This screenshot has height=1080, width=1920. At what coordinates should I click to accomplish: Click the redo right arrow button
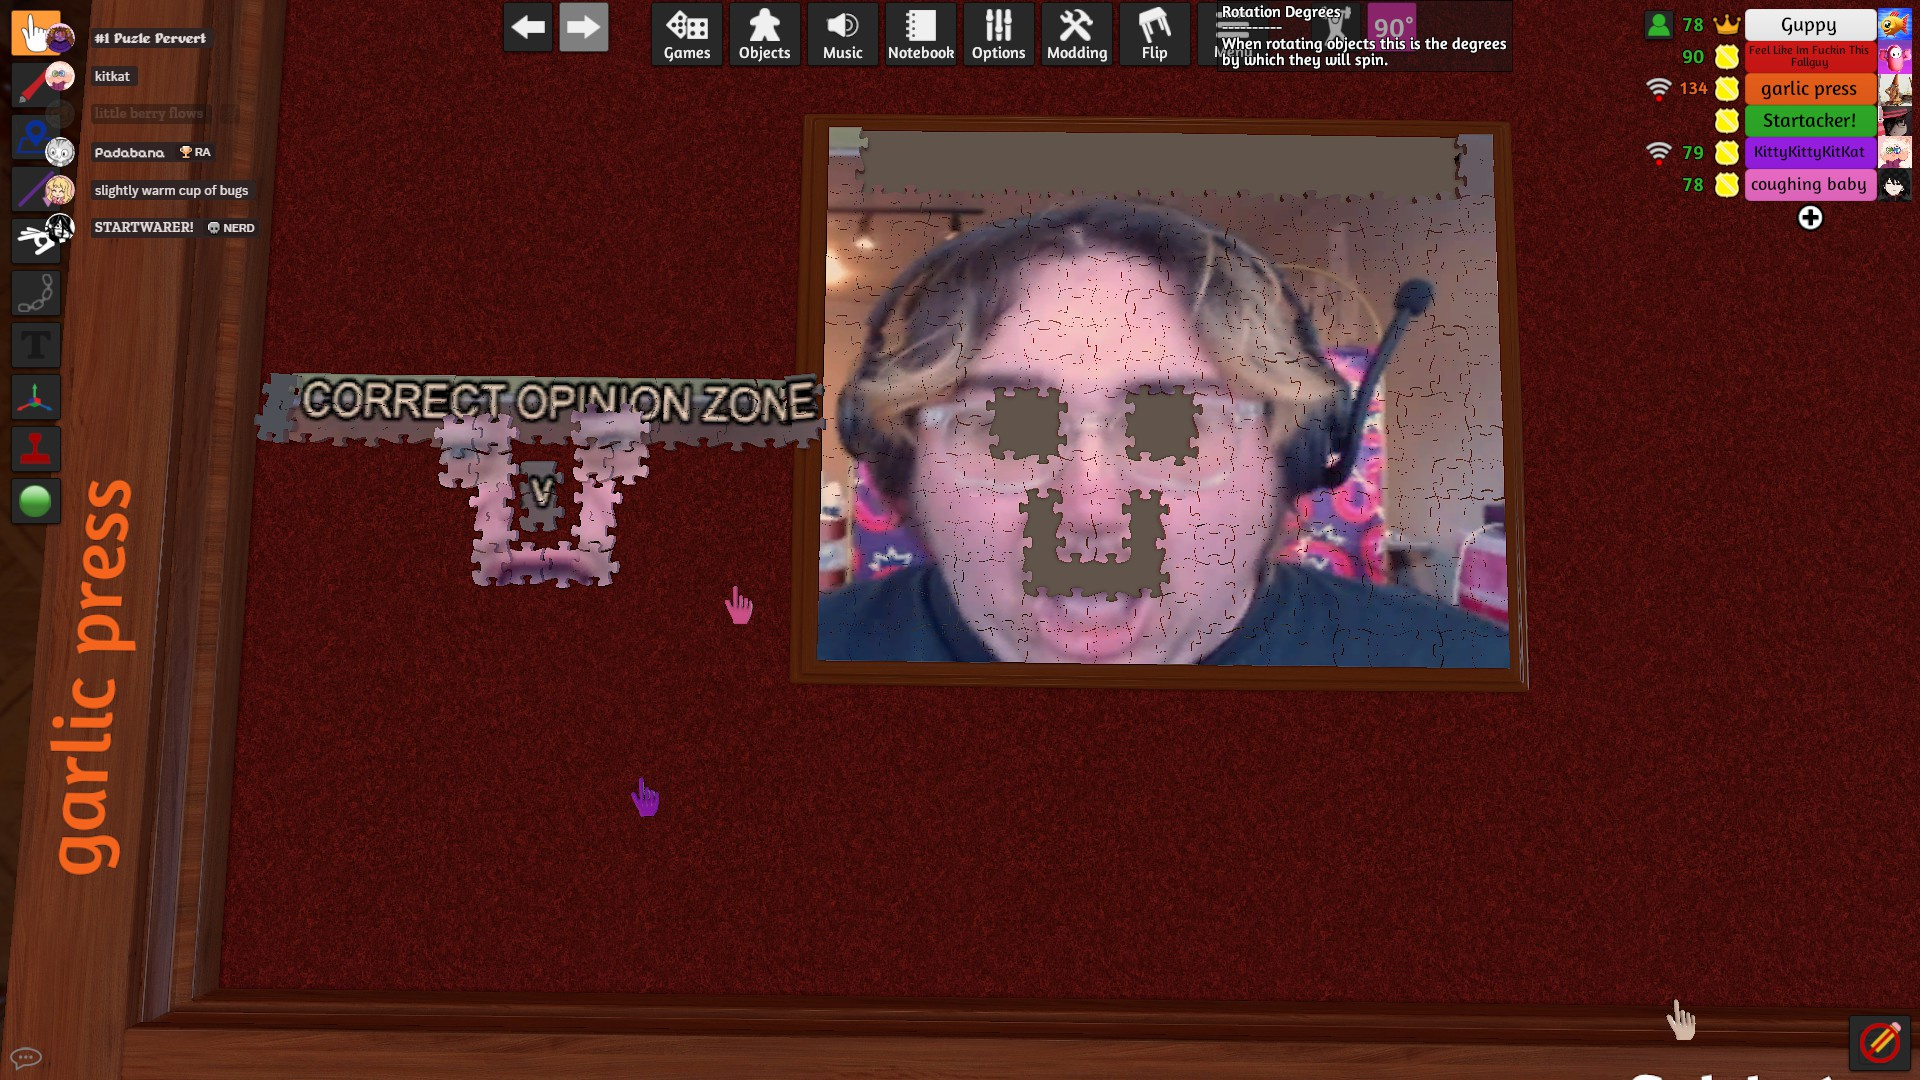[583, 28]
